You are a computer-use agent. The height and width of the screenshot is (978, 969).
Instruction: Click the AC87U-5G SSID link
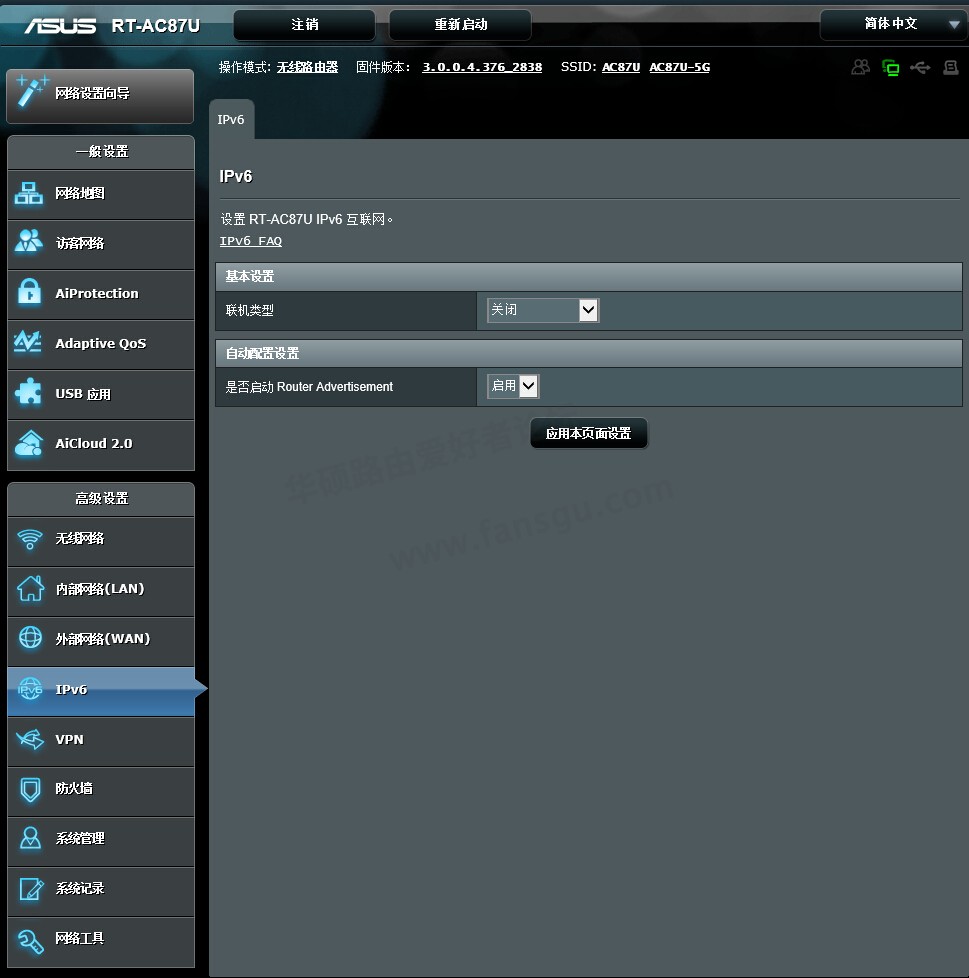click(x=680, y=67)
